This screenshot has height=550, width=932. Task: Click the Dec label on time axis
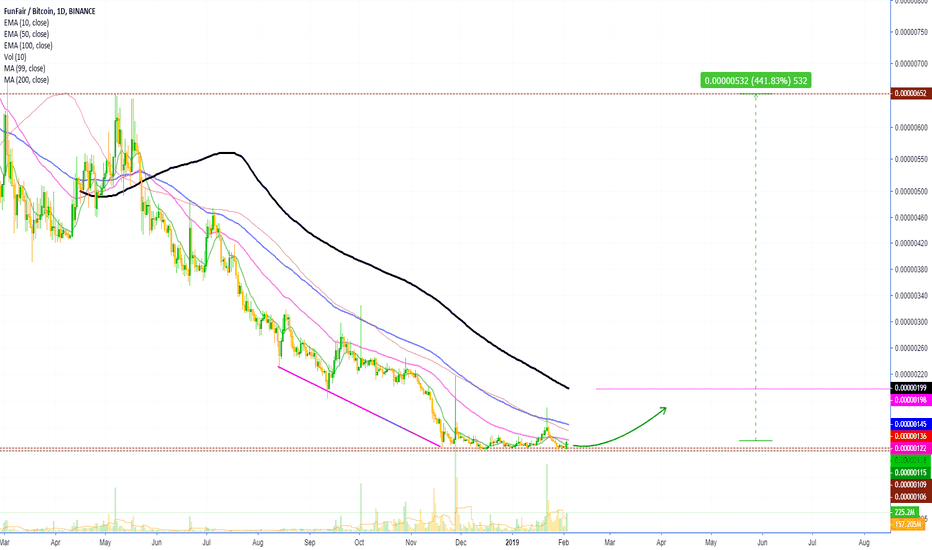[x=461, y=542]
